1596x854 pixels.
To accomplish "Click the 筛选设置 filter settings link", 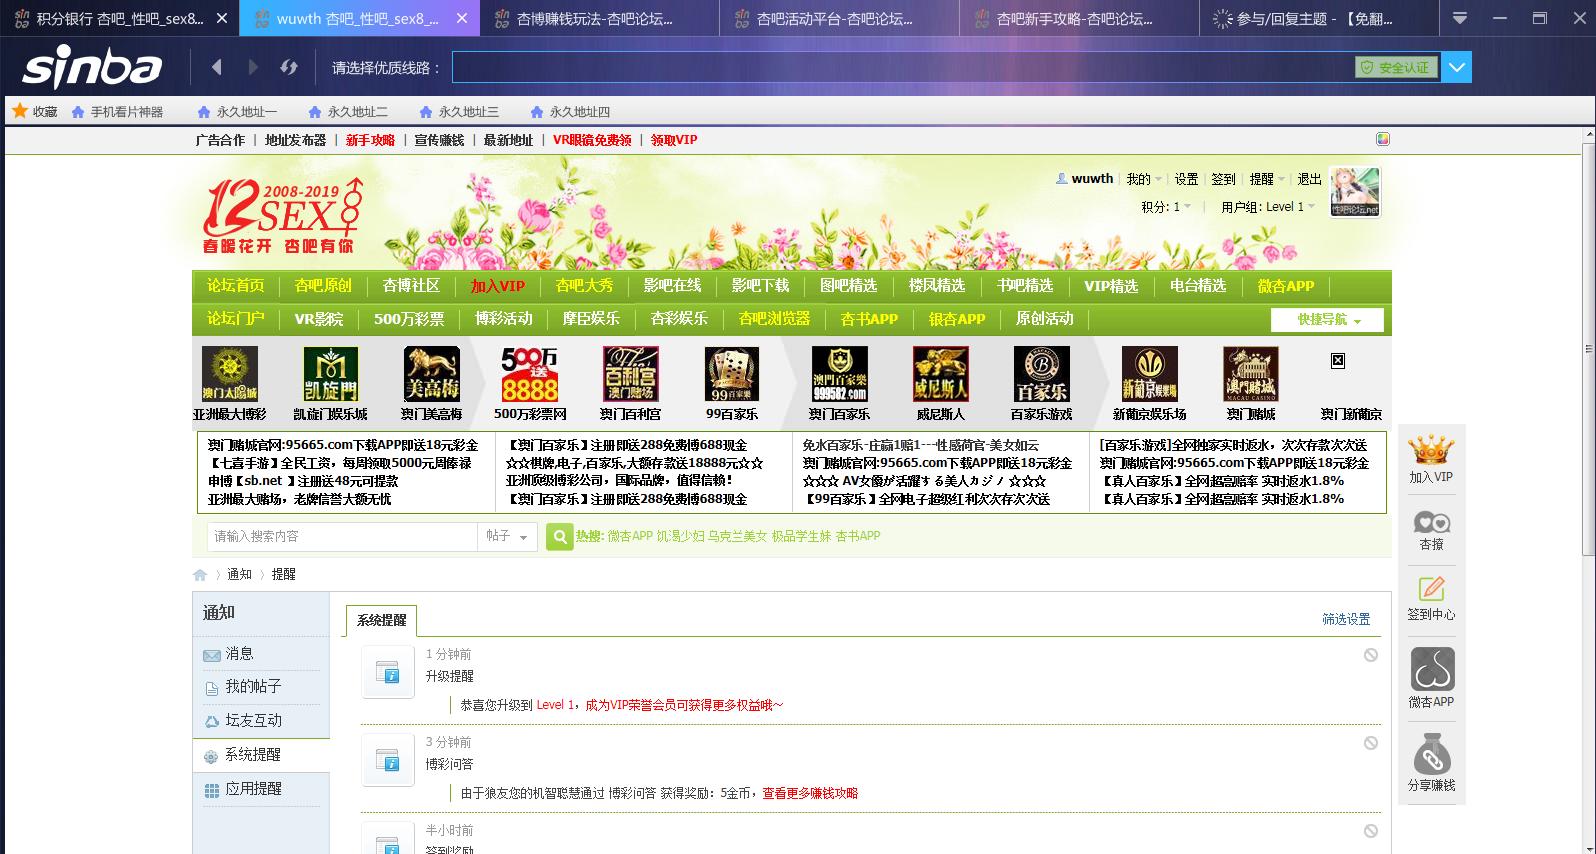I will 1346,620.
